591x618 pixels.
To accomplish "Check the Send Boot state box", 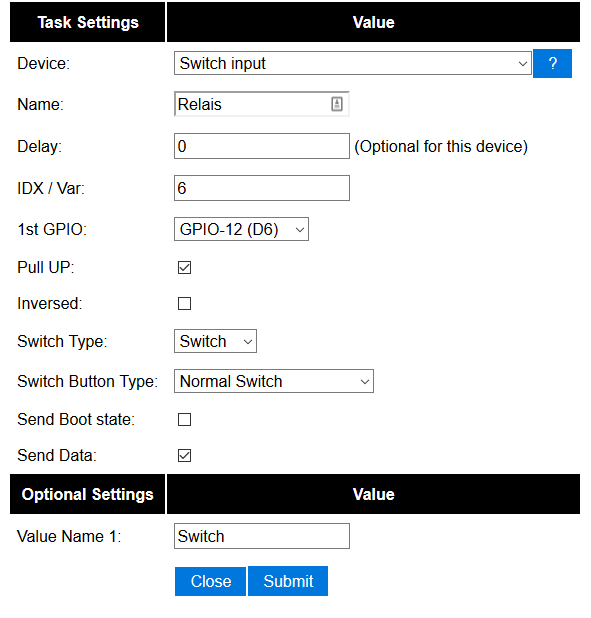I will (x=185, y=419).
